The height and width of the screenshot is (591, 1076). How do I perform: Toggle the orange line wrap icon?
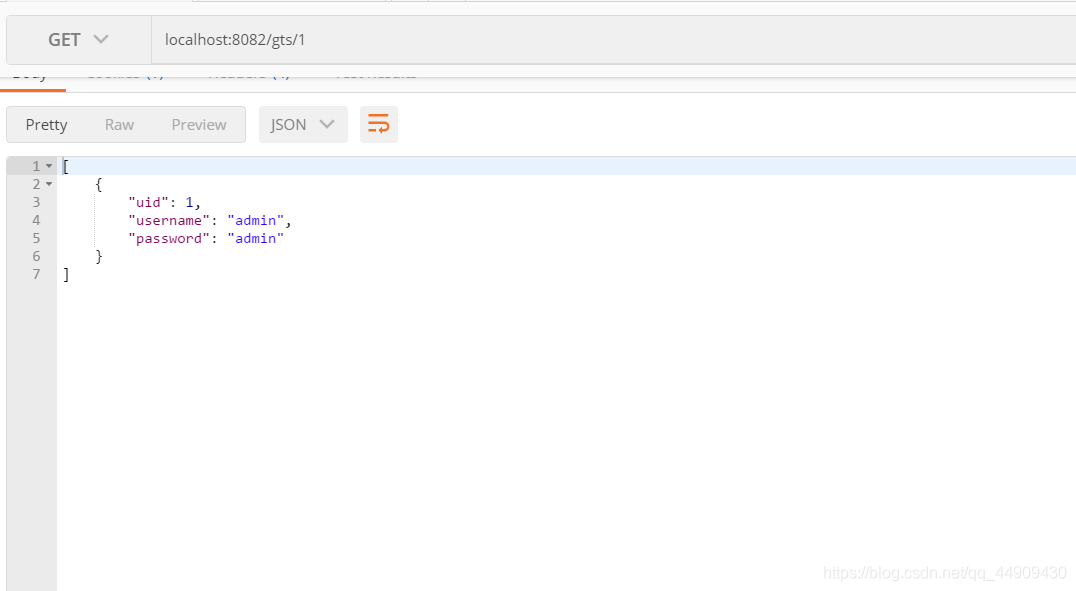[379, 124]
